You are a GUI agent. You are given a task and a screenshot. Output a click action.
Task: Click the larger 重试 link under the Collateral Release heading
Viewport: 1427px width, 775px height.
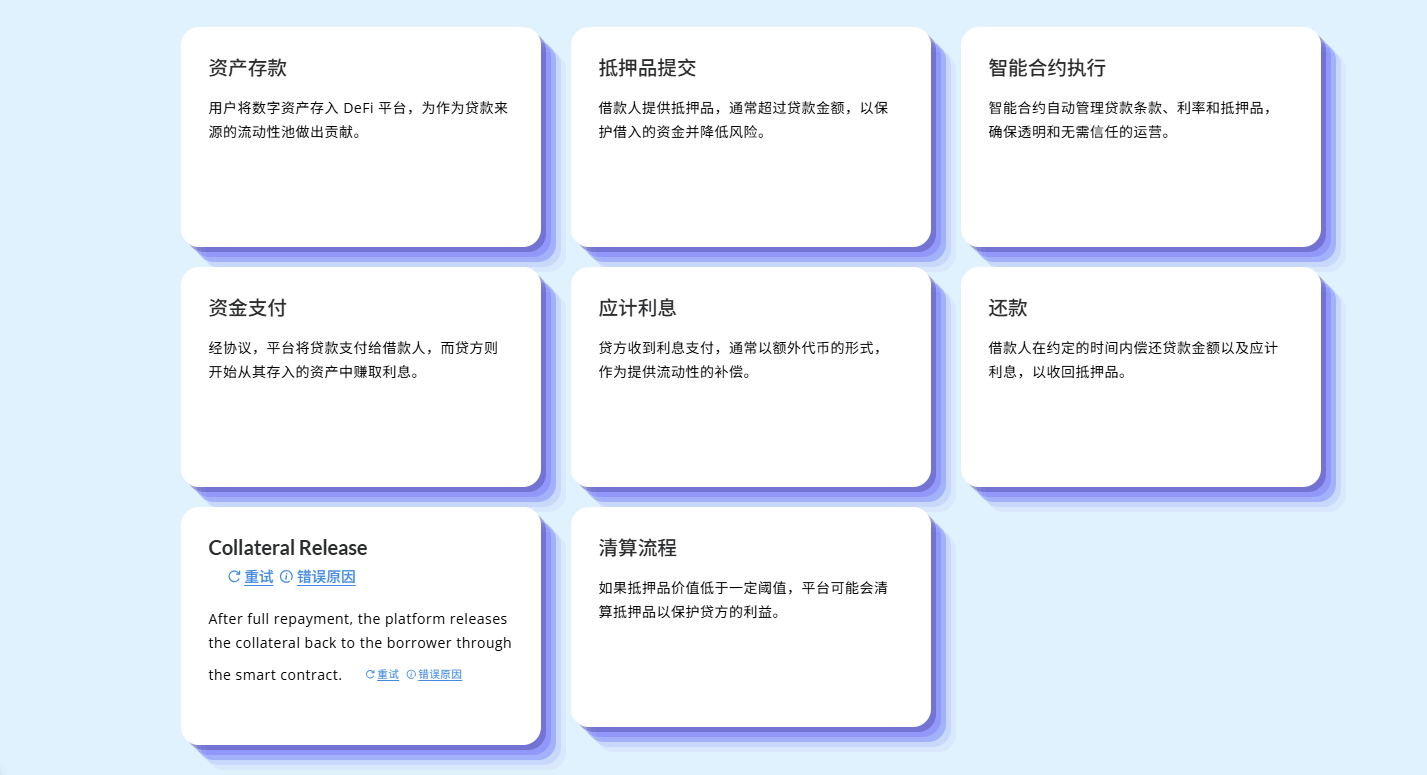point(259,577)
